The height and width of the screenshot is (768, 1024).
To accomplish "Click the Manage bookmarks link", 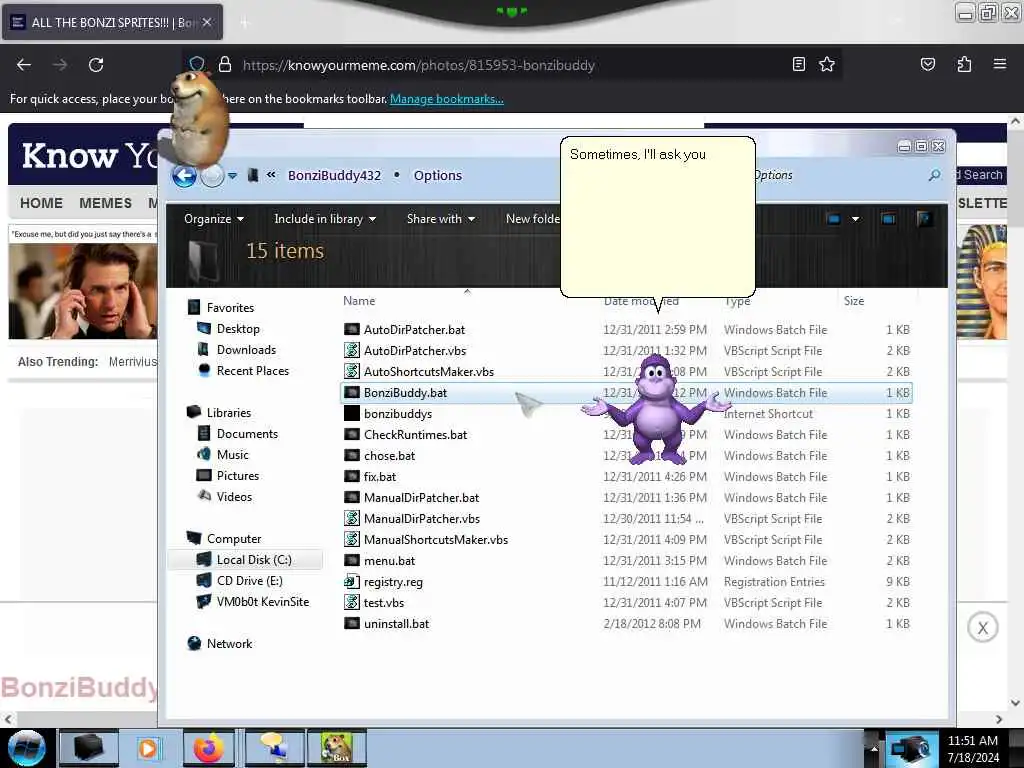I will pyautogui.click(x=447, y=99).
